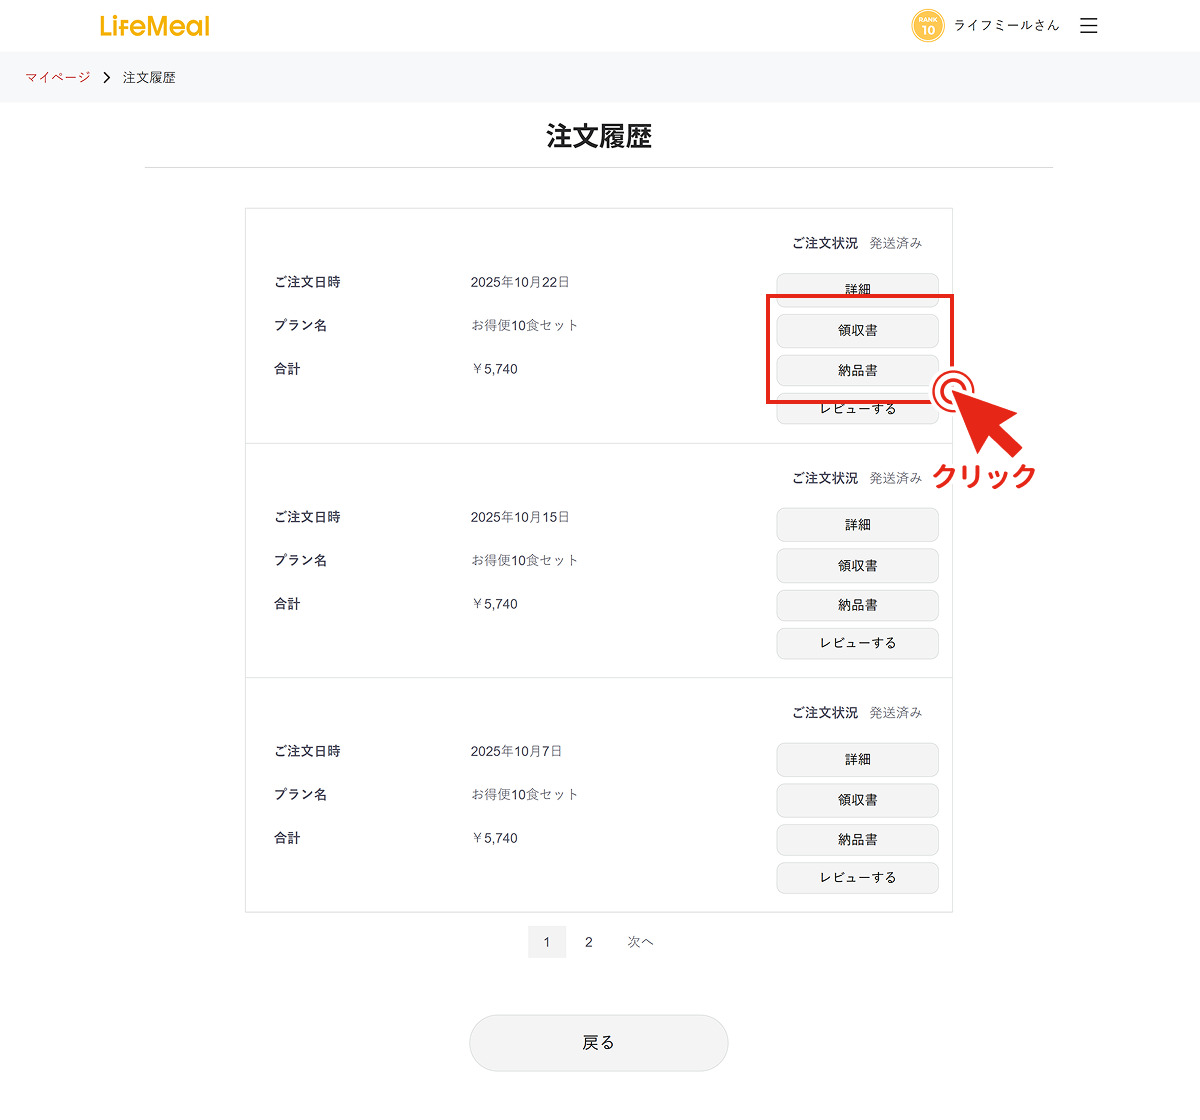Screen dimensions: 1200x1120
Task: Download 領収書 for the October 15 order
Action: point(857,565)
